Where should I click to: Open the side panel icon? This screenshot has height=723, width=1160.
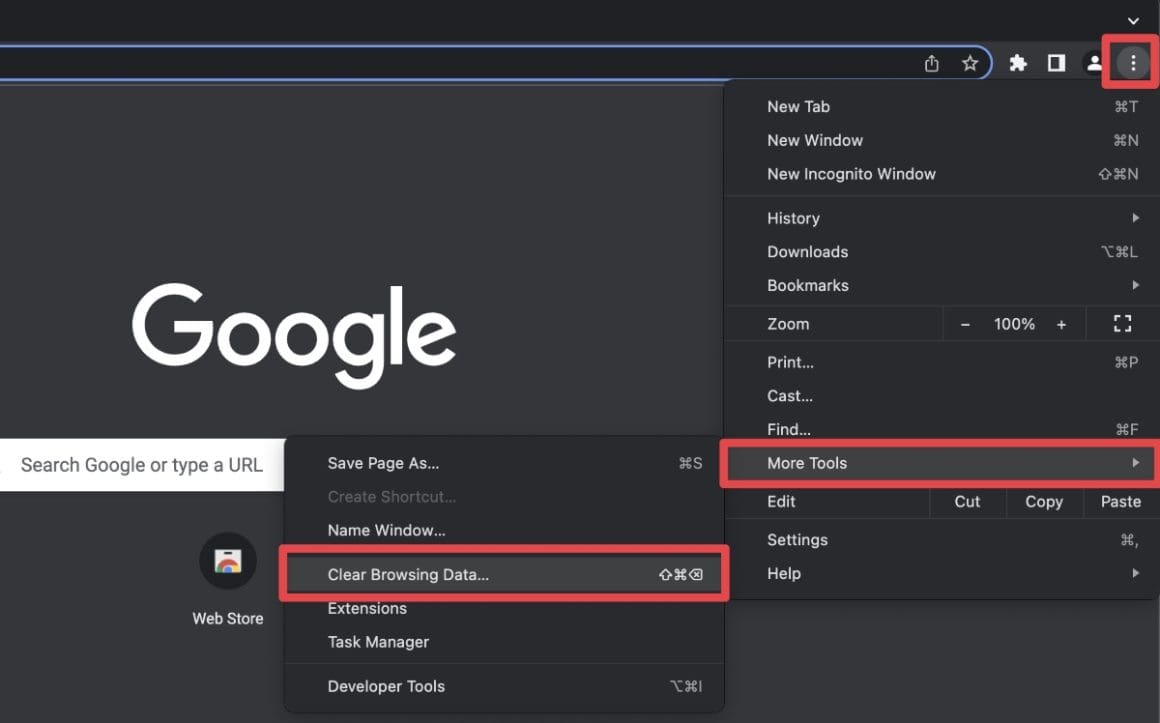[x=1056, y=62]
